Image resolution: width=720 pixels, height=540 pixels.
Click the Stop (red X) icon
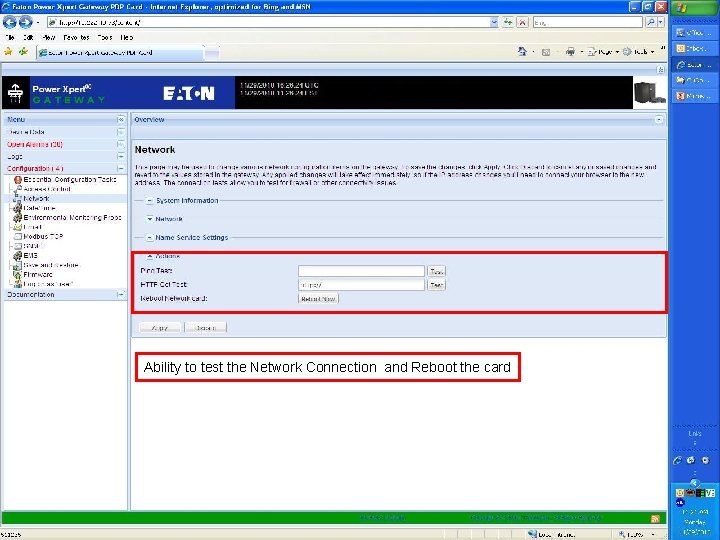tap(523, 22)
